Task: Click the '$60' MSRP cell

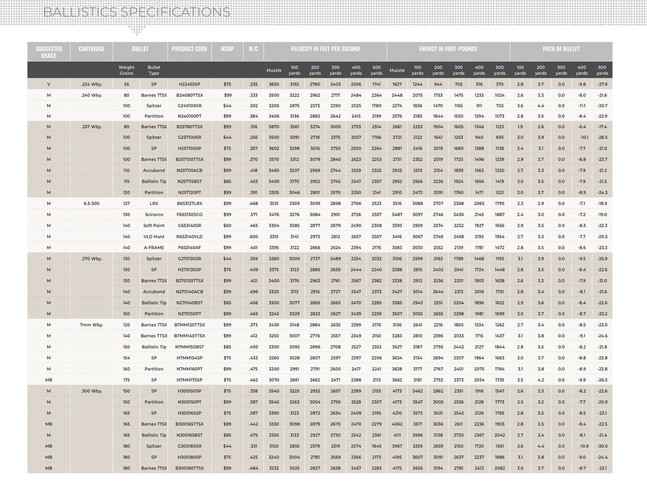Action: (227, 226)
